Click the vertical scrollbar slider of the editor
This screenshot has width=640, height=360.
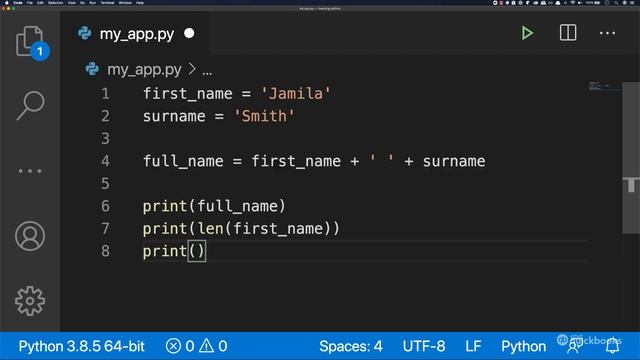coord(631,158)
